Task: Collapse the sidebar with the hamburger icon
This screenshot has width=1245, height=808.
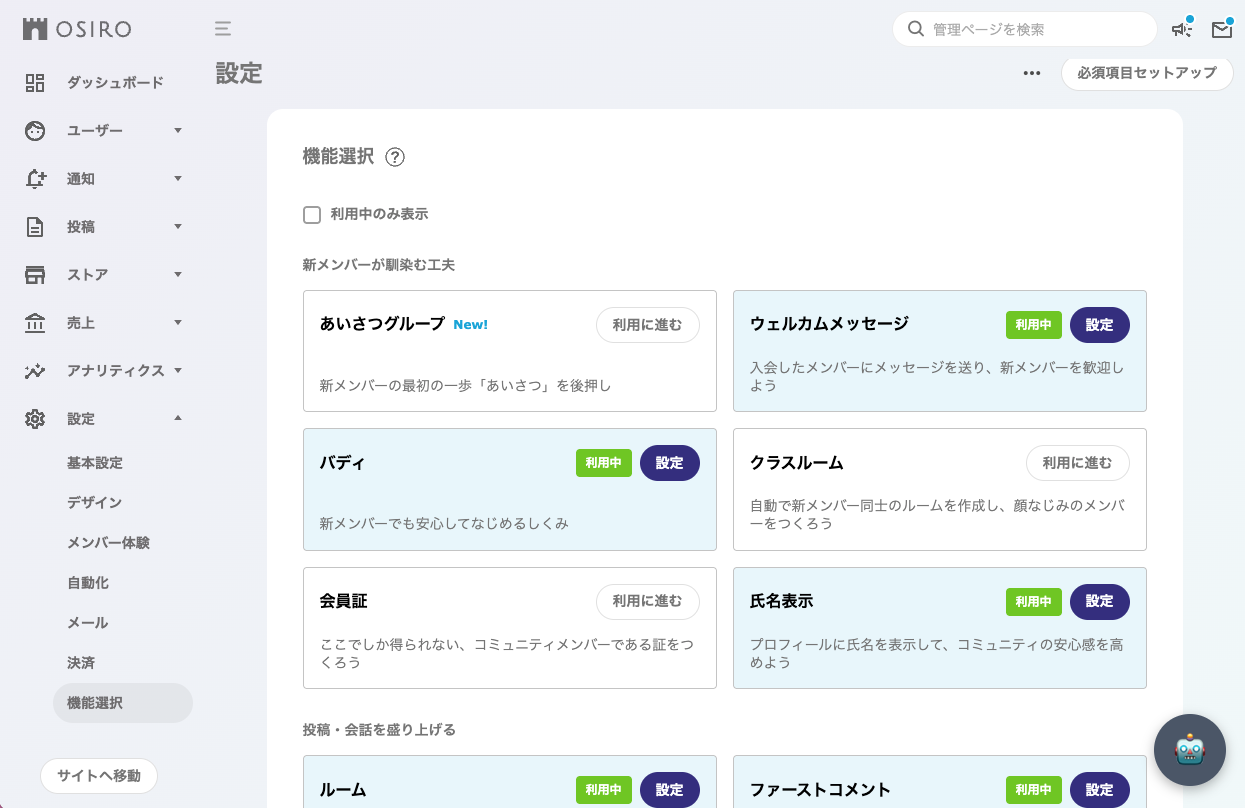Action: [223, 29]
